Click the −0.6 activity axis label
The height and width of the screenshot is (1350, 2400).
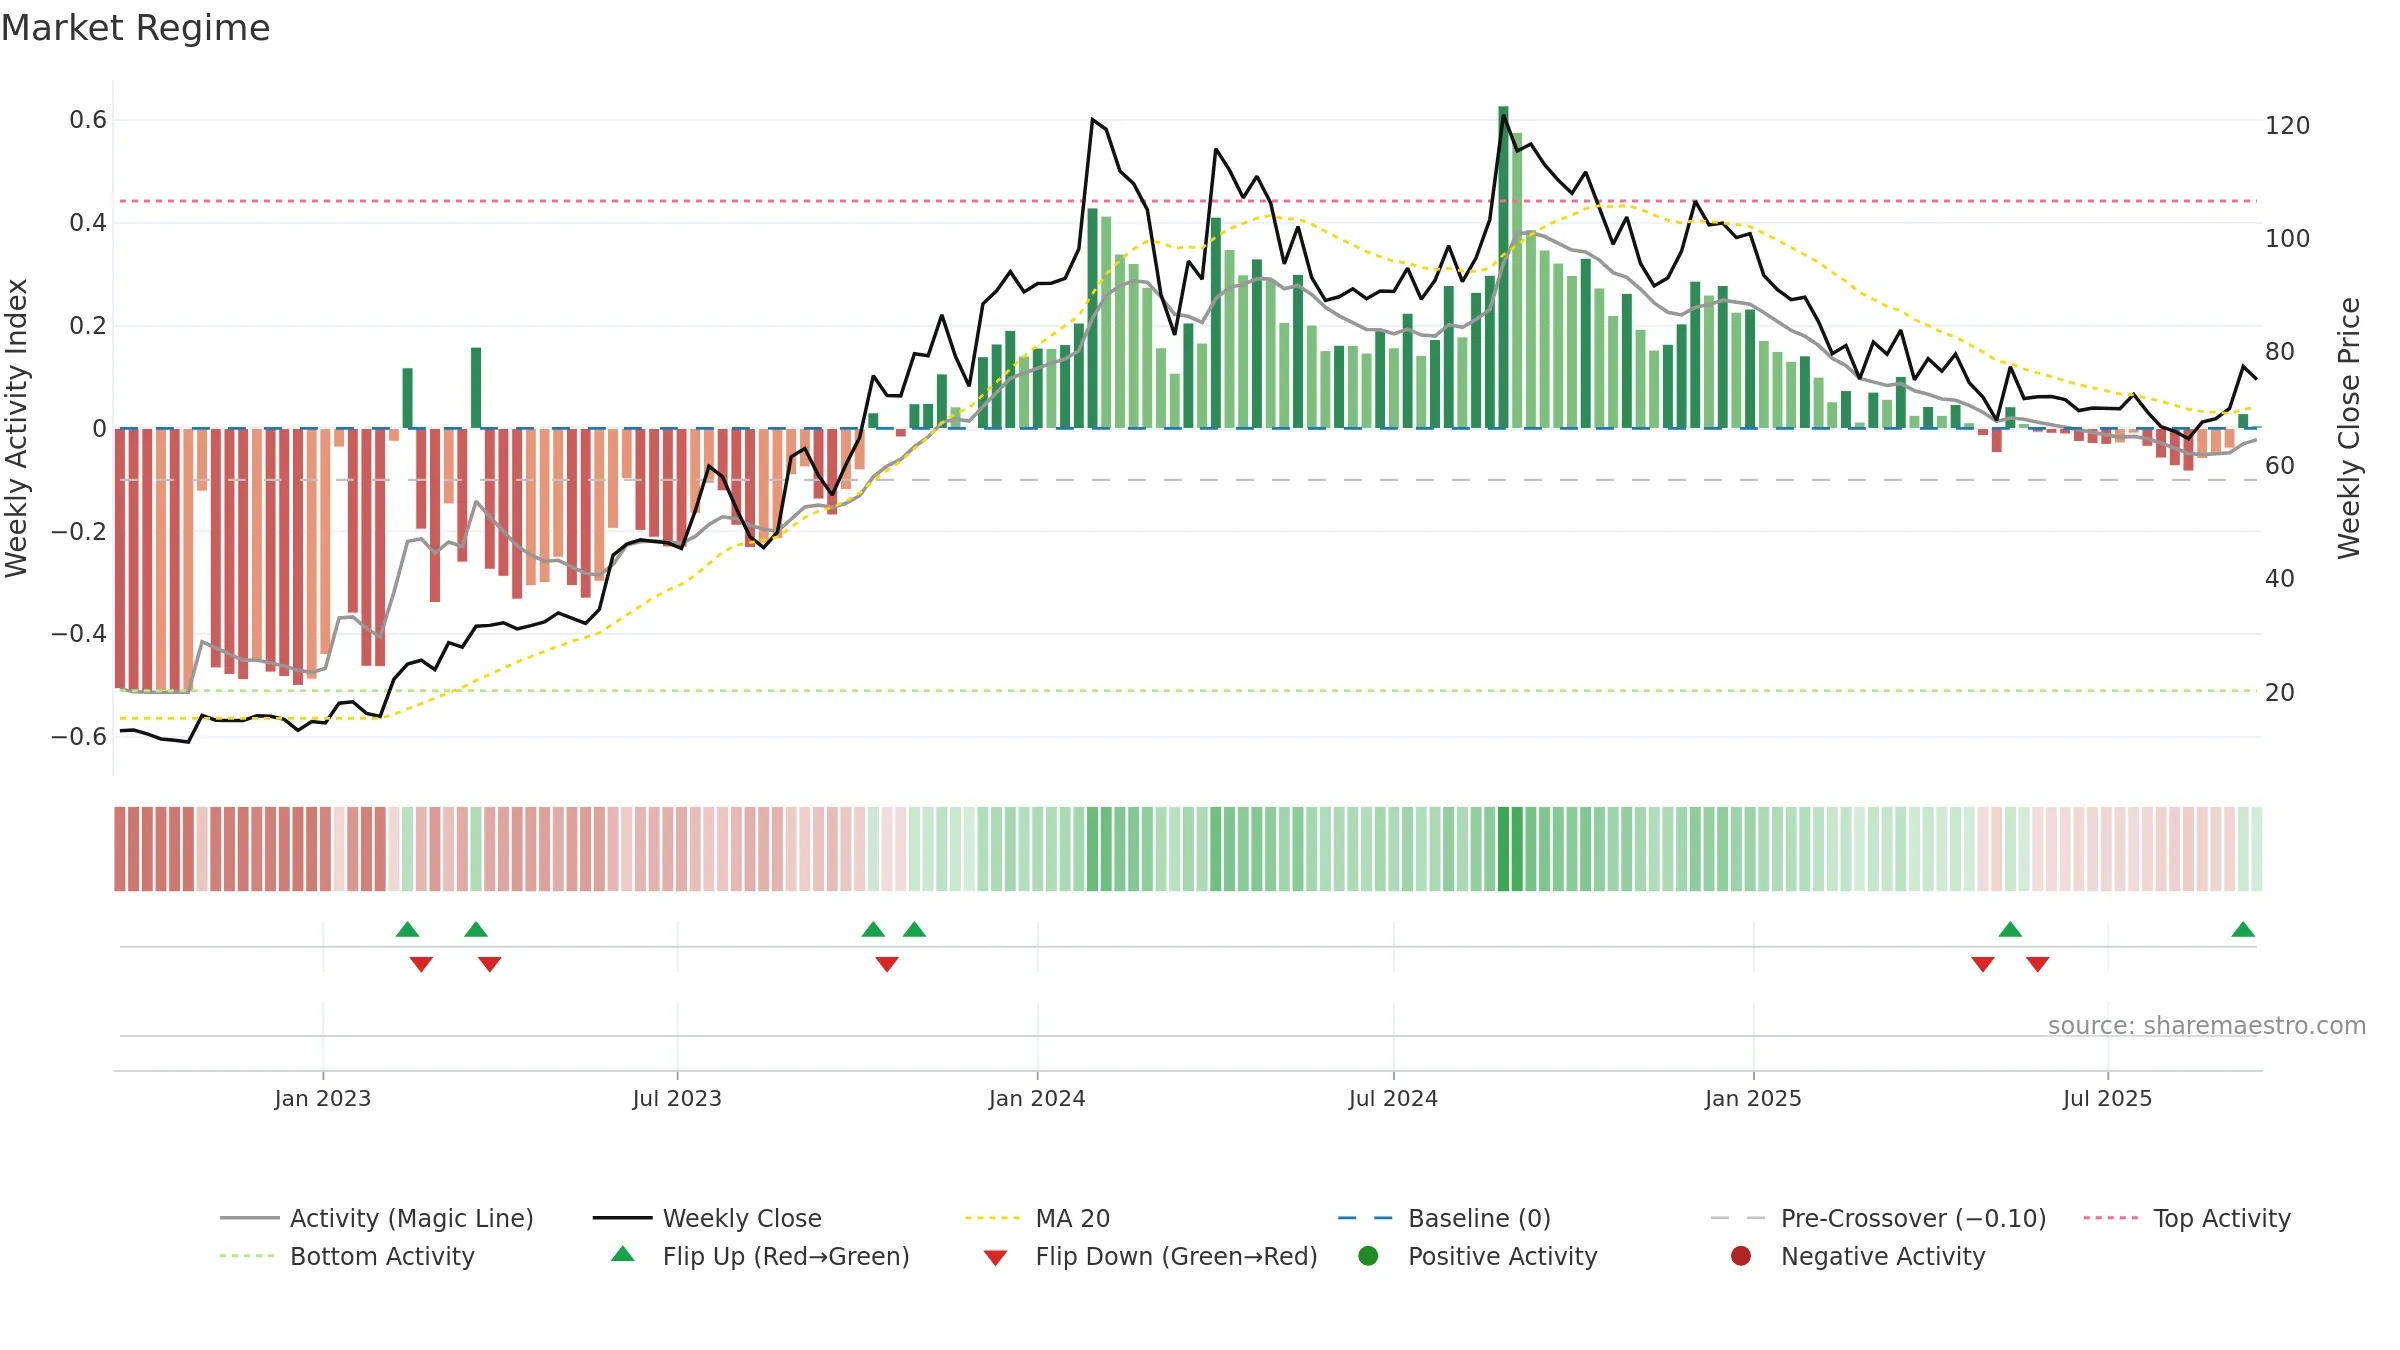click(79, 736)
